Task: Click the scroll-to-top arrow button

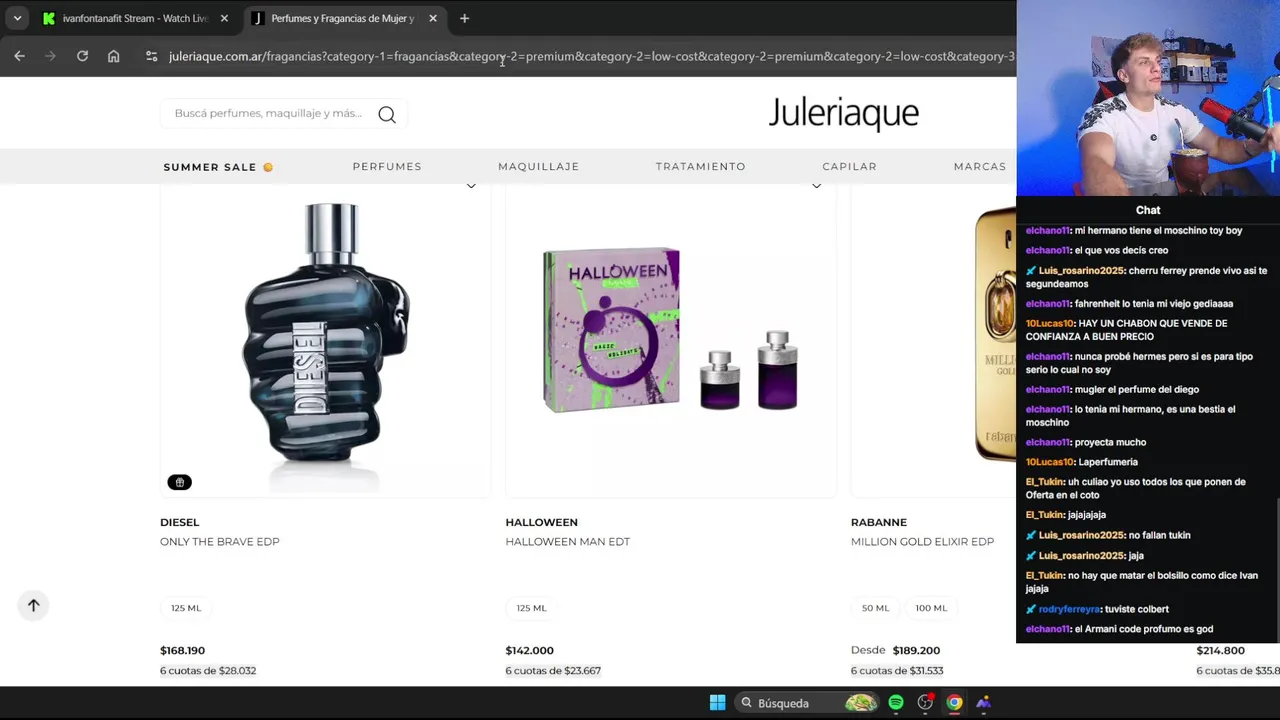Action: pyautogui.click(x=33, y=605)
